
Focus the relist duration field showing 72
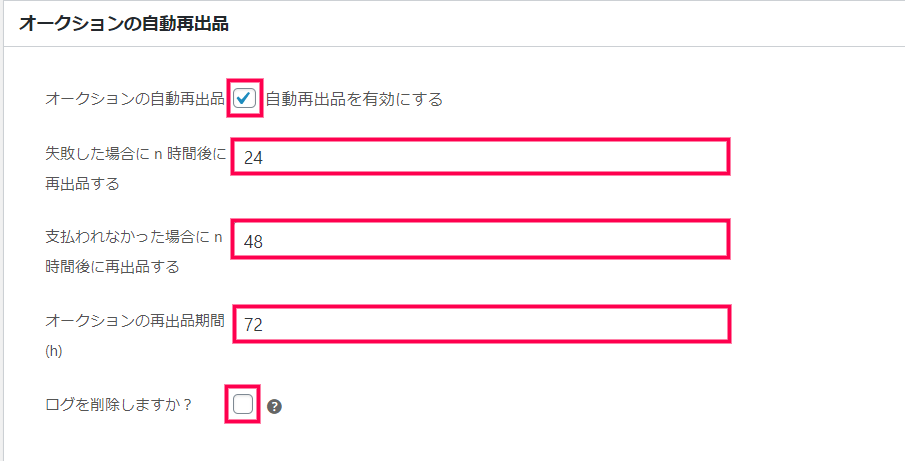[482, 324]
